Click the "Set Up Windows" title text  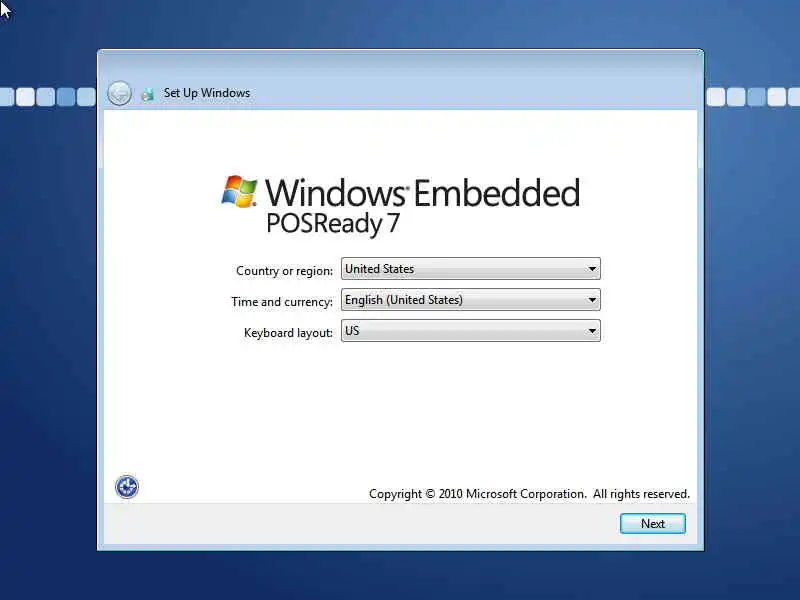[x=207, y=93]
